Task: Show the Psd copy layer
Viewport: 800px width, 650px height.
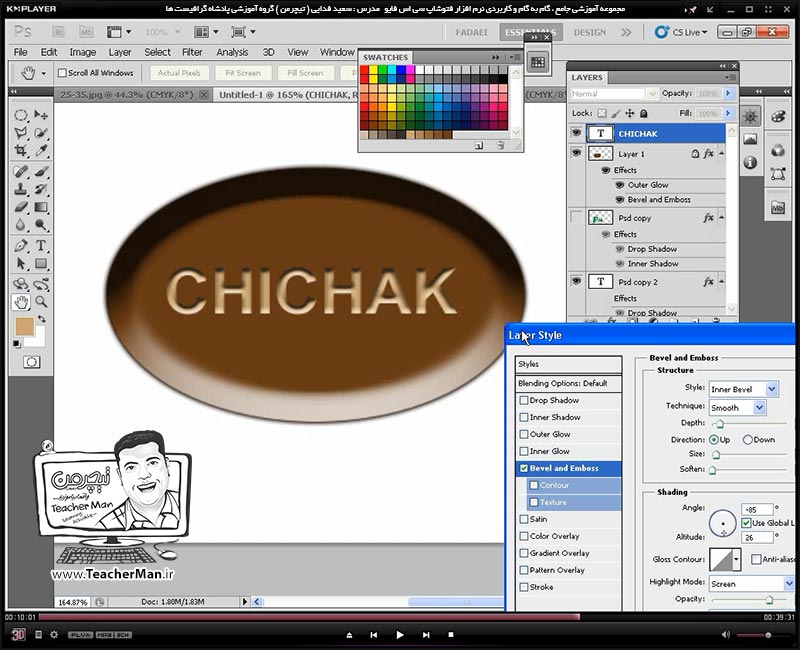Action: point(577,218)
